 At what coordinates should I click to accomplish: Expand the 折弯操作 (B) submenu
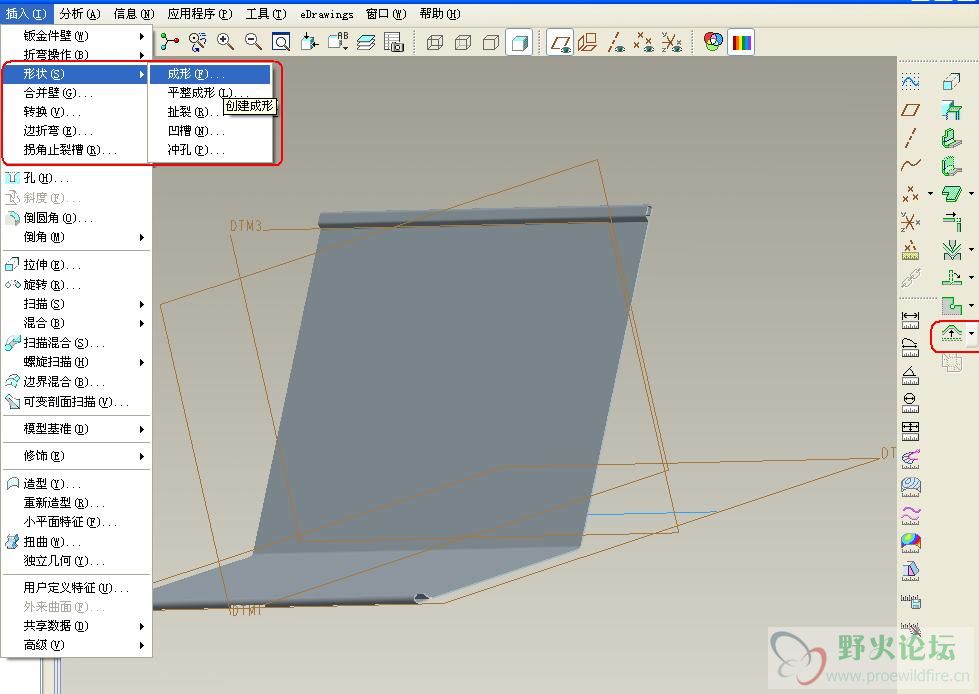pyautogui.click(x=76, y=55)
